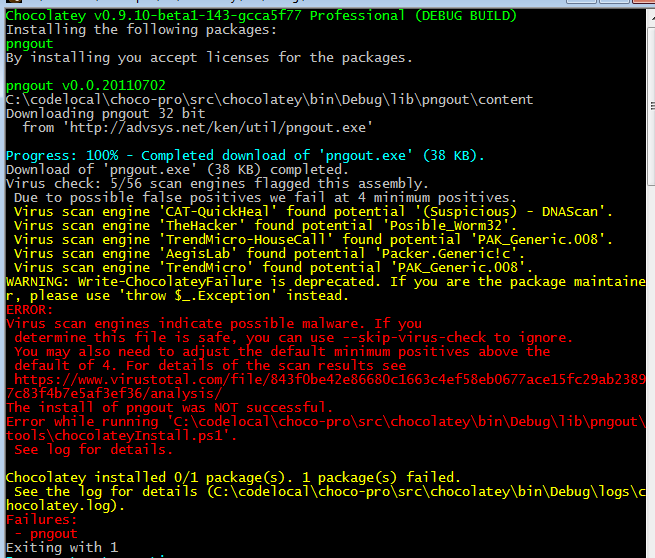Viewport: 655px width, 558px height.
Task: Click 'The install of pngout was NOT successful'
Action: (169, 408)
